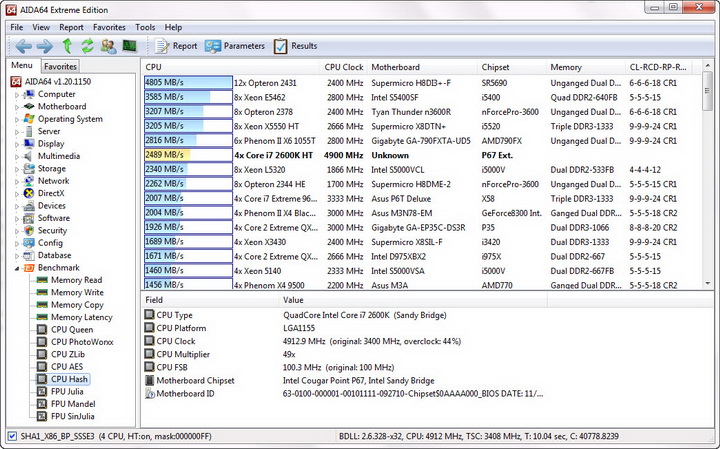Collapse the Benchmark tree node
The image size is (720, 449).
[17, 268]
